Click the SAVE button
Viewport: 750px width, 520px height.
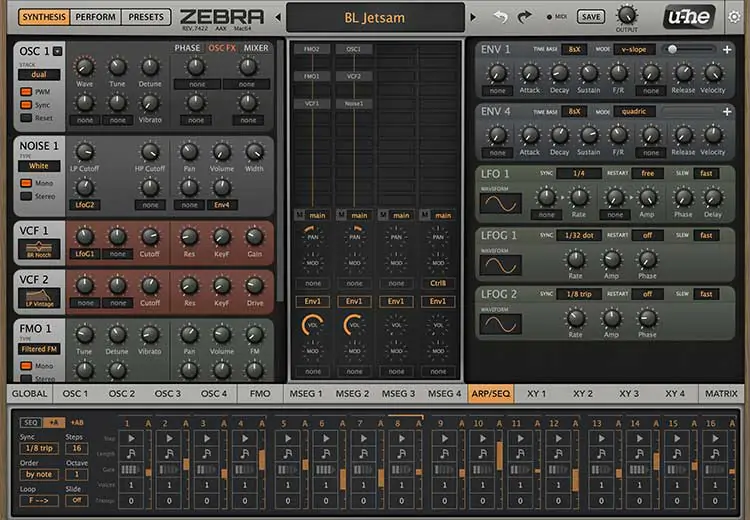pos(591,17)
